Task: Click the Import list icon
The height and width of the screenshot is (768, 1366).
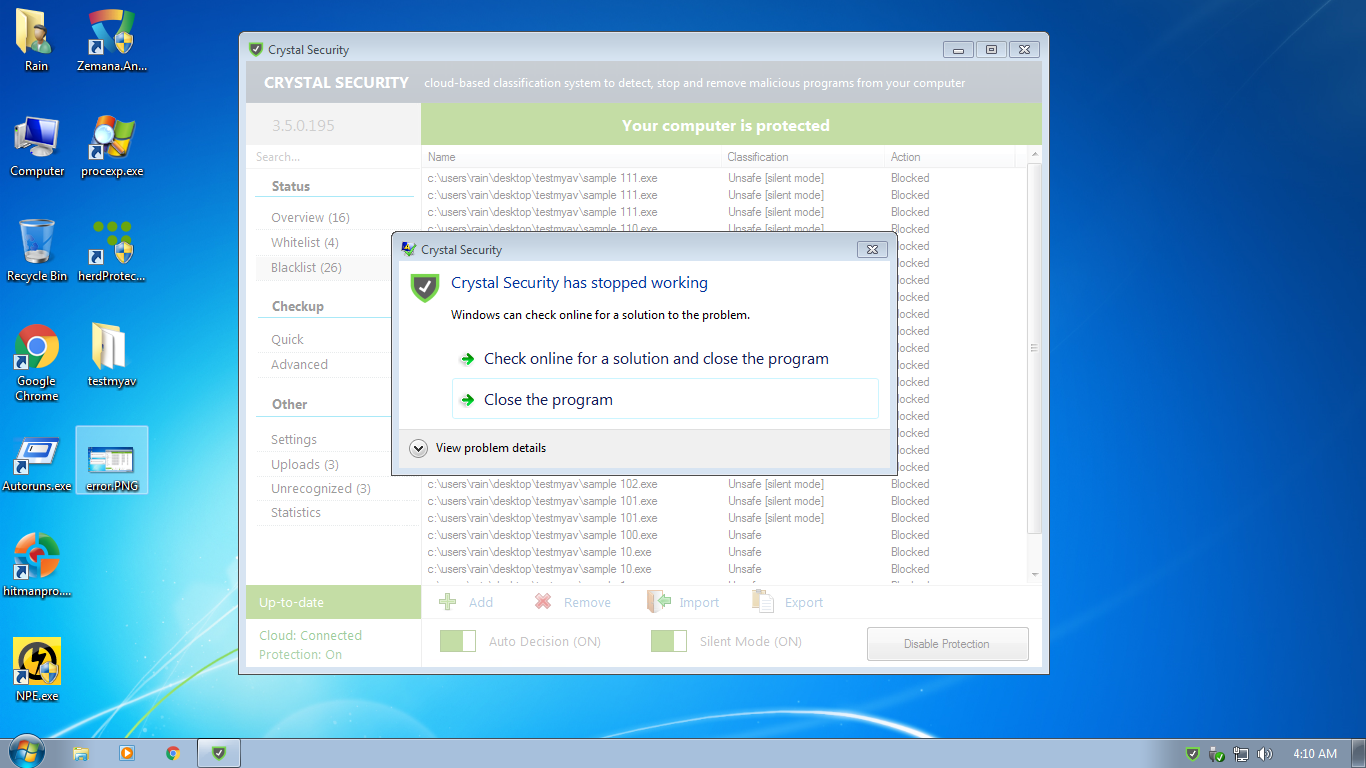Action: point(658,601)
